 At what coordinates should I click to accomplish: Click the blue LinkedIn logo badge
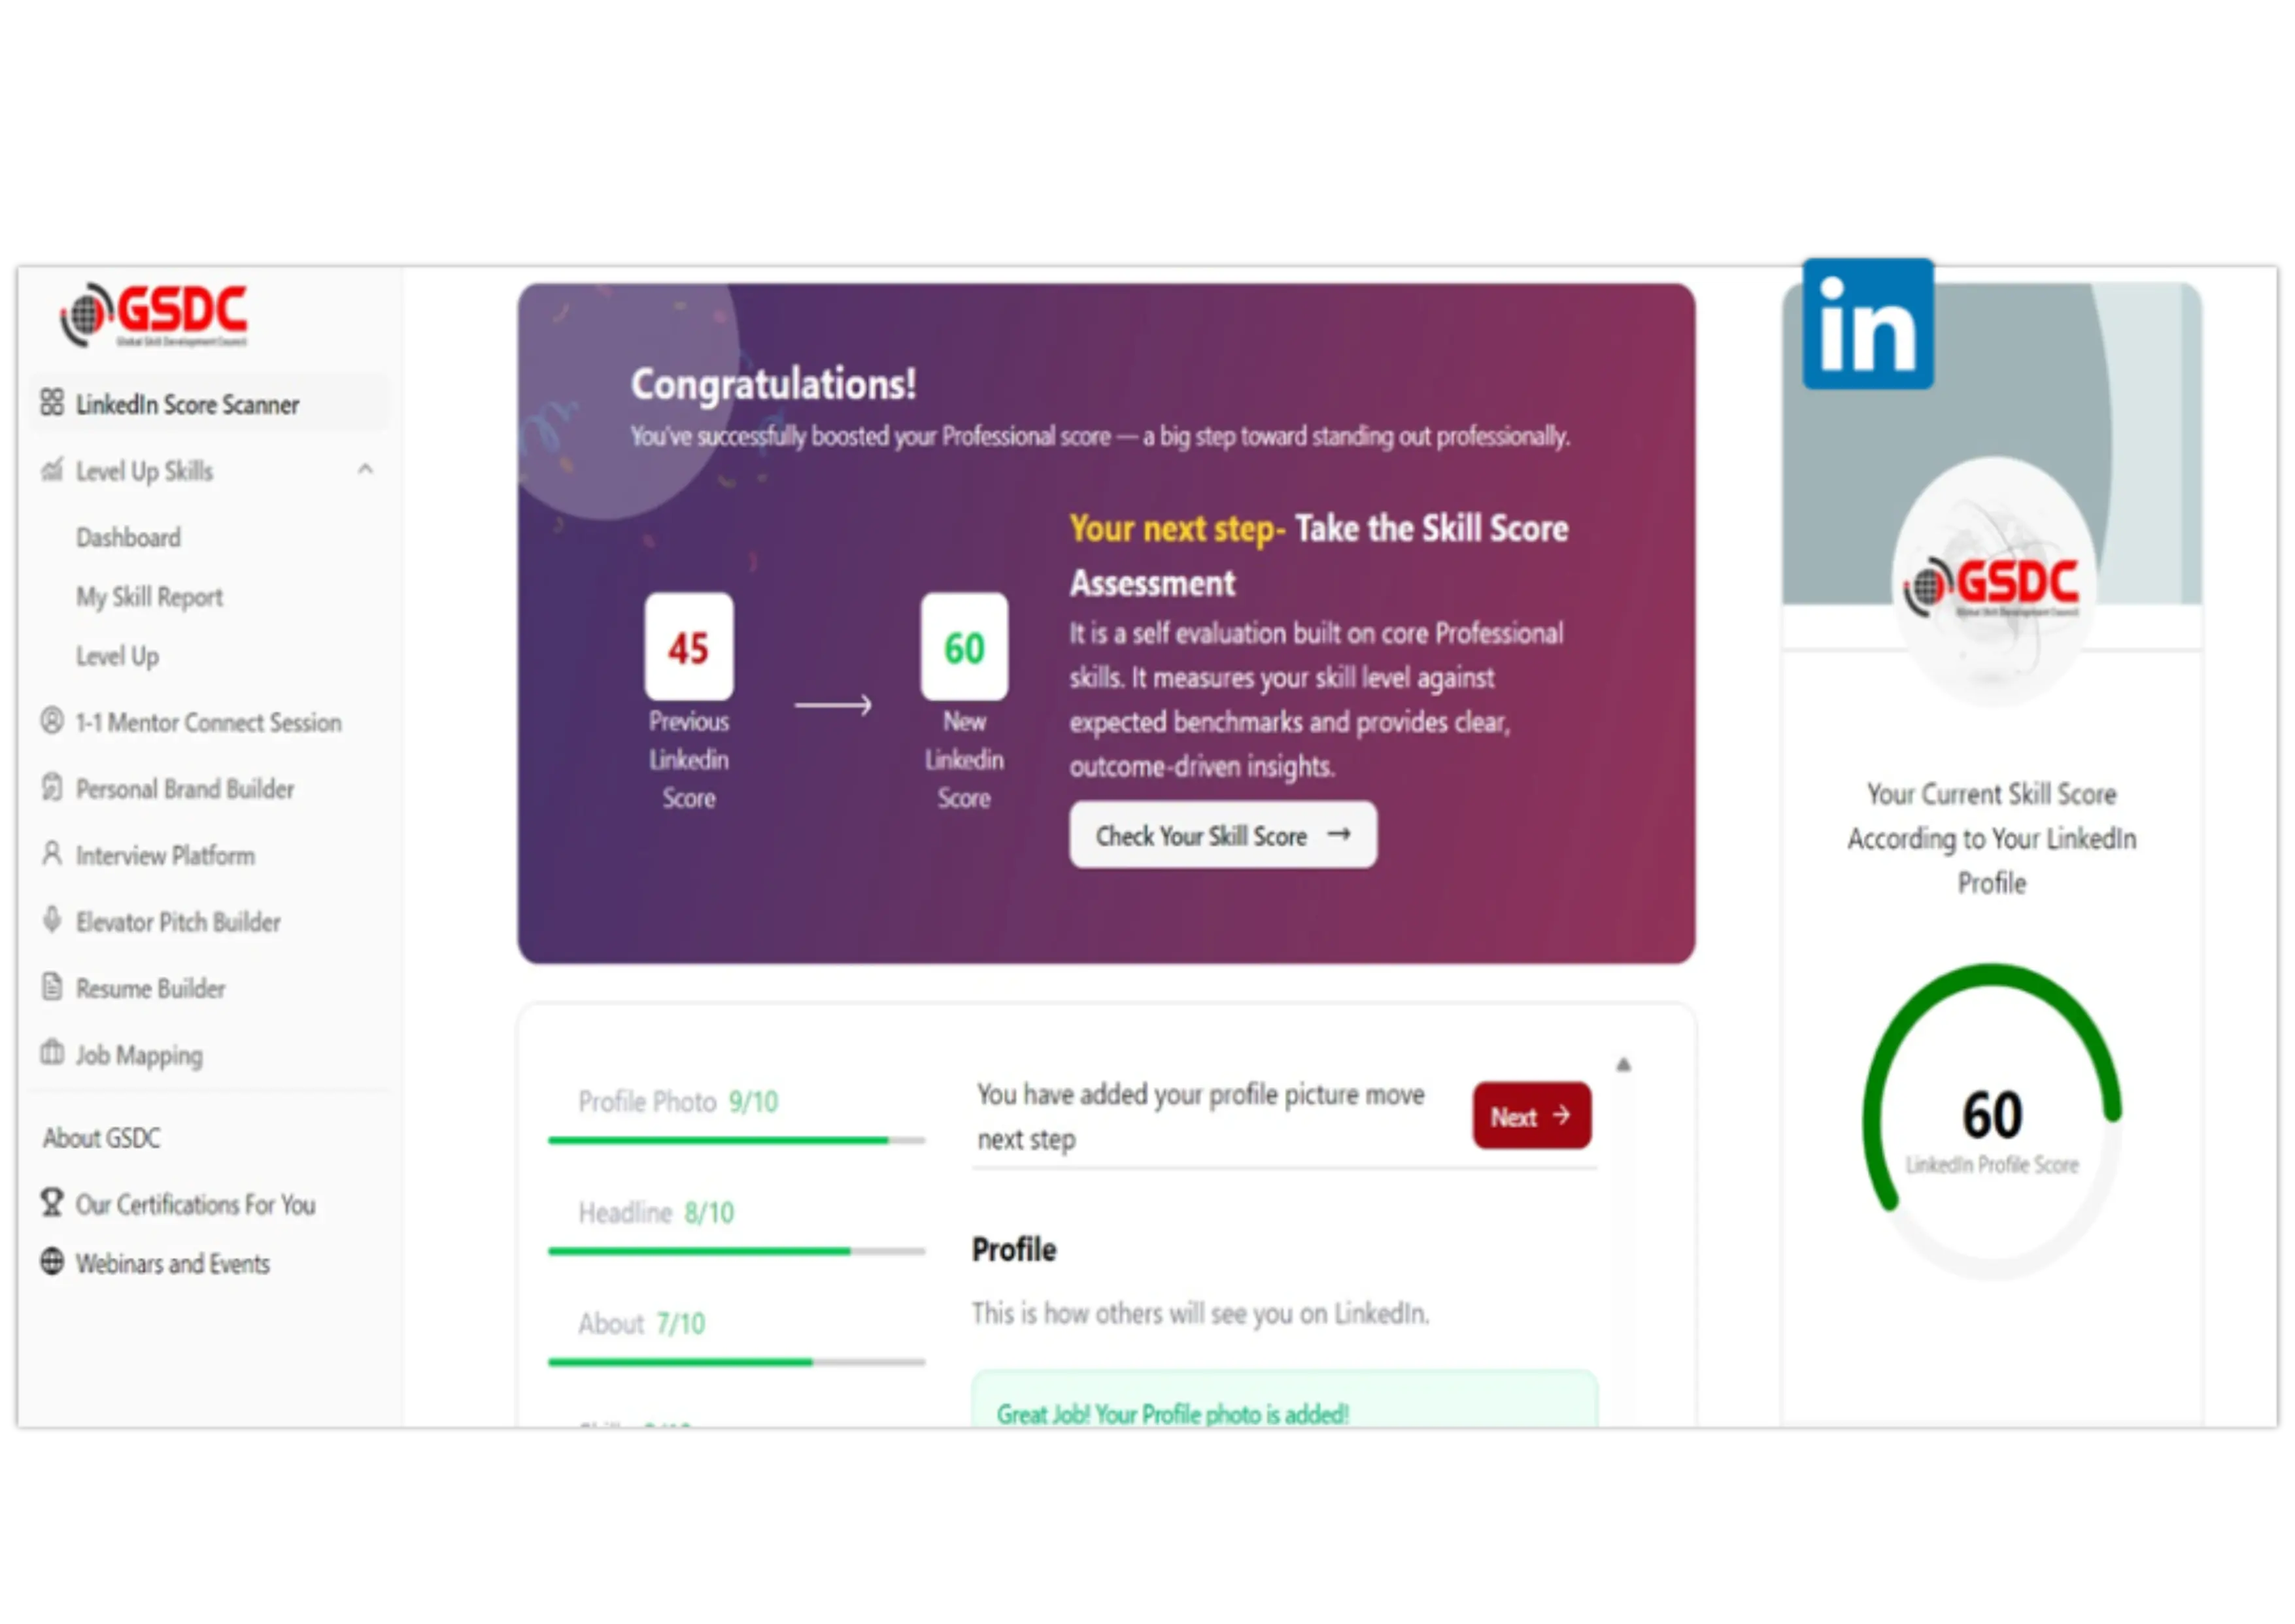pos(1867,323)
